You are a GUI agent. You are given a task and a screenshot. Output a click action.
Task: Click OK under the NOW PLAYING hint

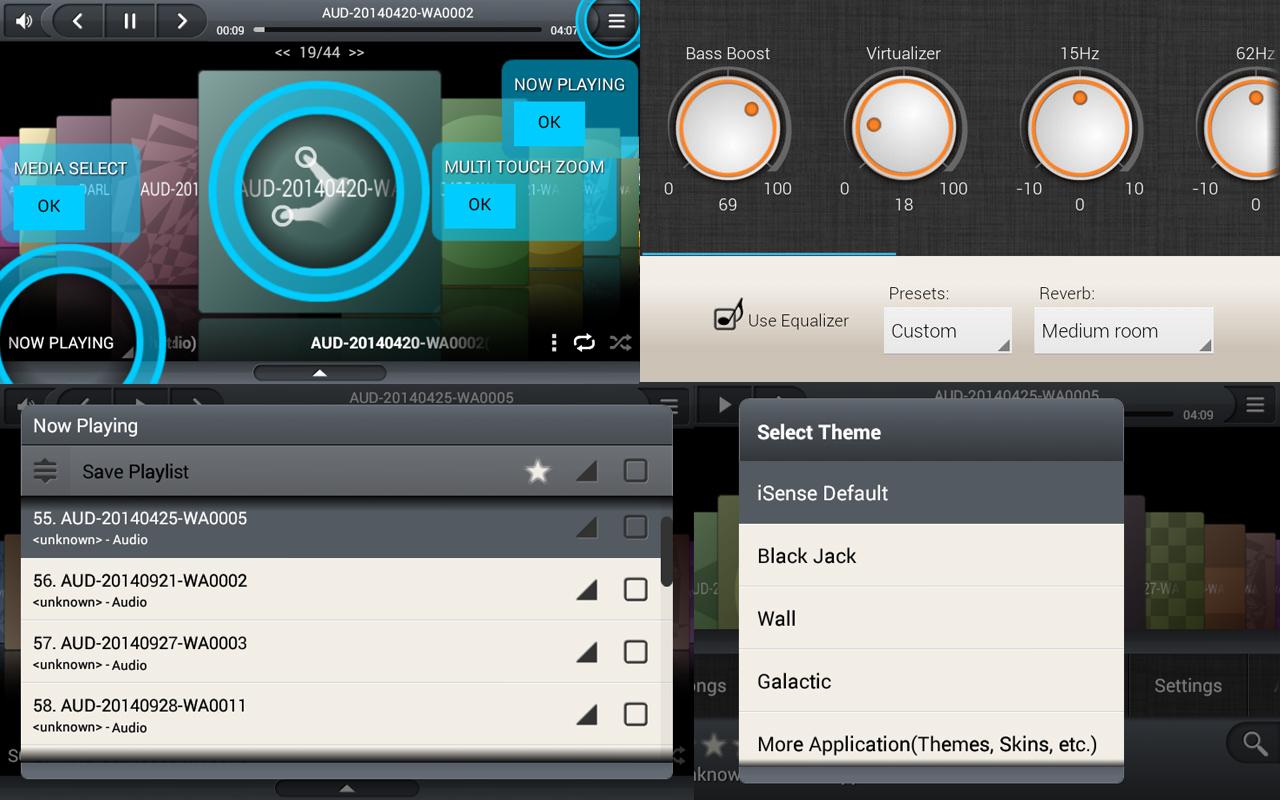549,122
